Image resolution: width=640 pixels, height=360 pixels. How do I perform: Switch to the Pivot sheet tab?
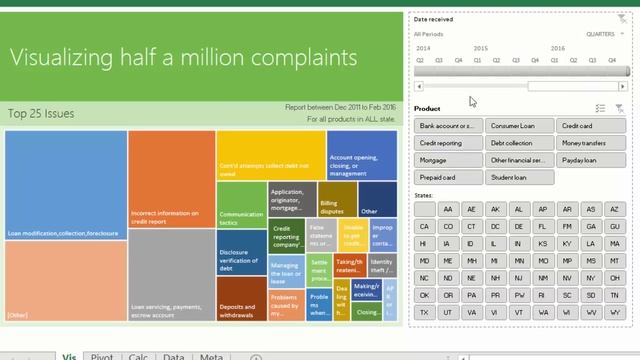pos(102,357)
